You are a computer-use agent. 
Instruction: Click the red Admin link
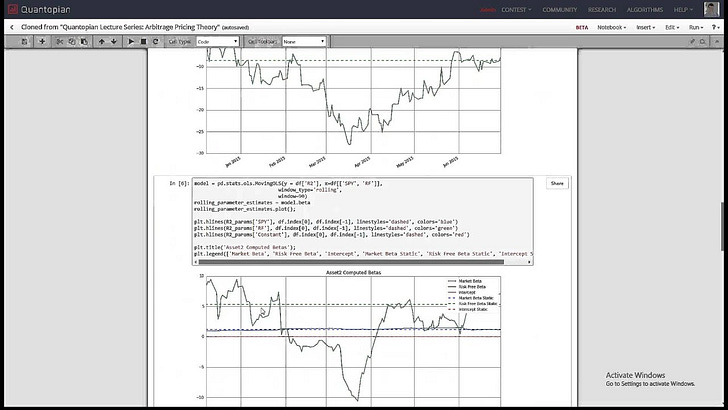click(x=488, y=10)
